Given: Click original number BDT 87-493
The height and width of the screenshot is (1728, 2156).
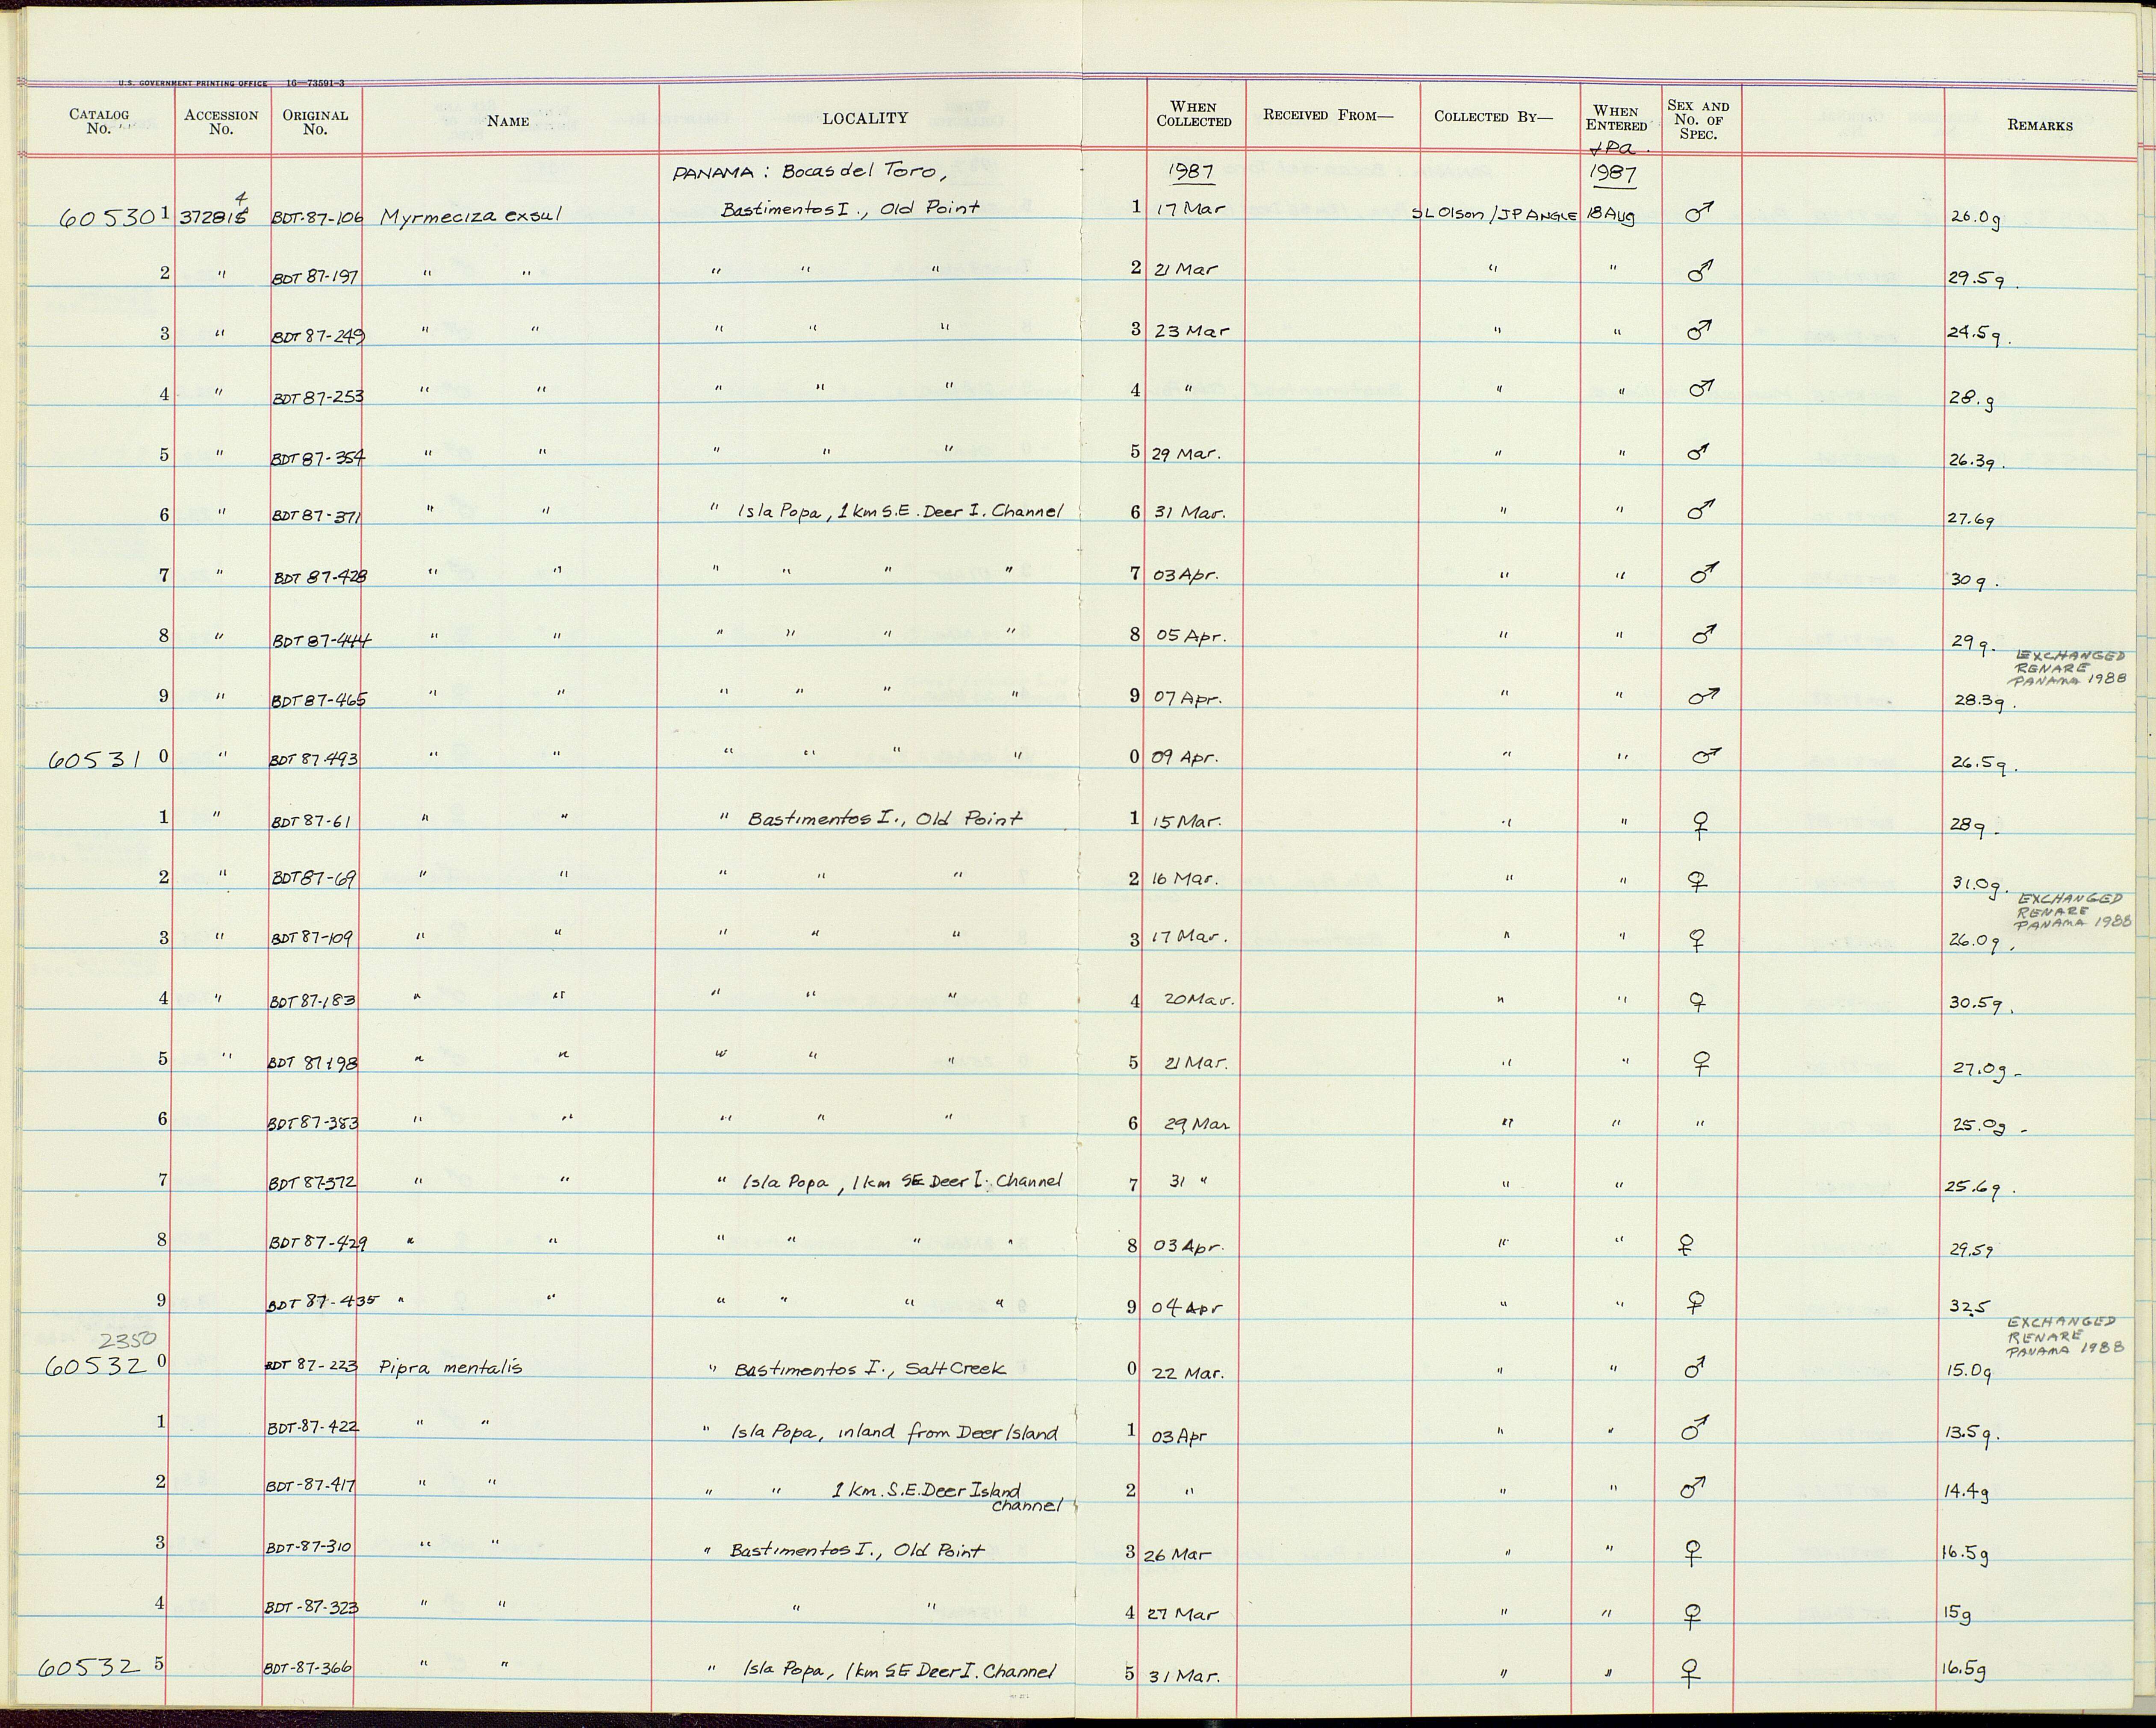Looking at the screenshot, I should (x=315, y=760).
